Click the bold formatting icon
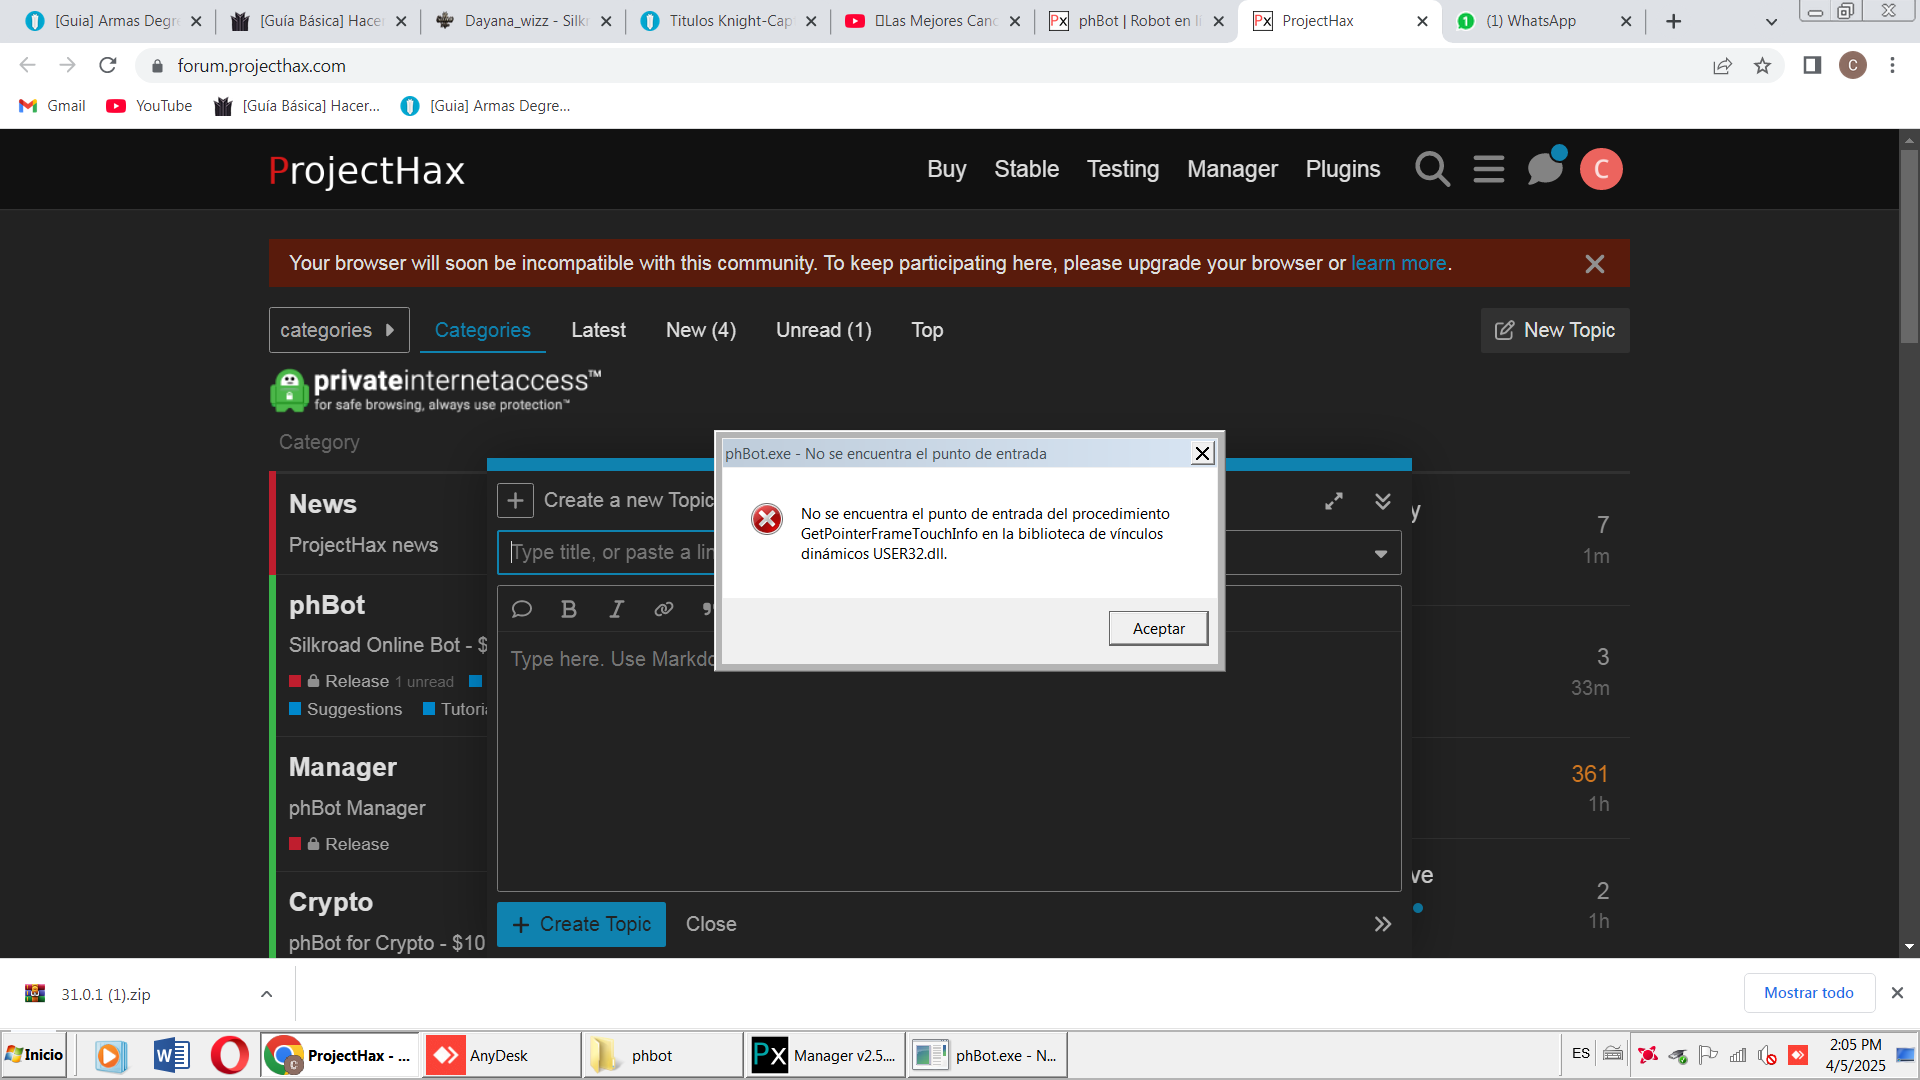Viewport: 1920px width, 1080px height. tap(569, 609)
